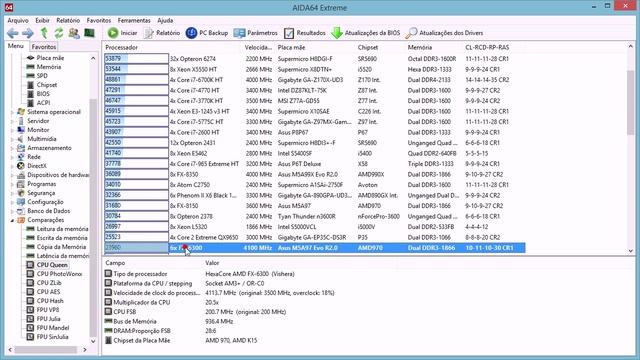640x360 pixels.
Task: Open Parâmetros from toolbar
Action: [x=255, y=33]
